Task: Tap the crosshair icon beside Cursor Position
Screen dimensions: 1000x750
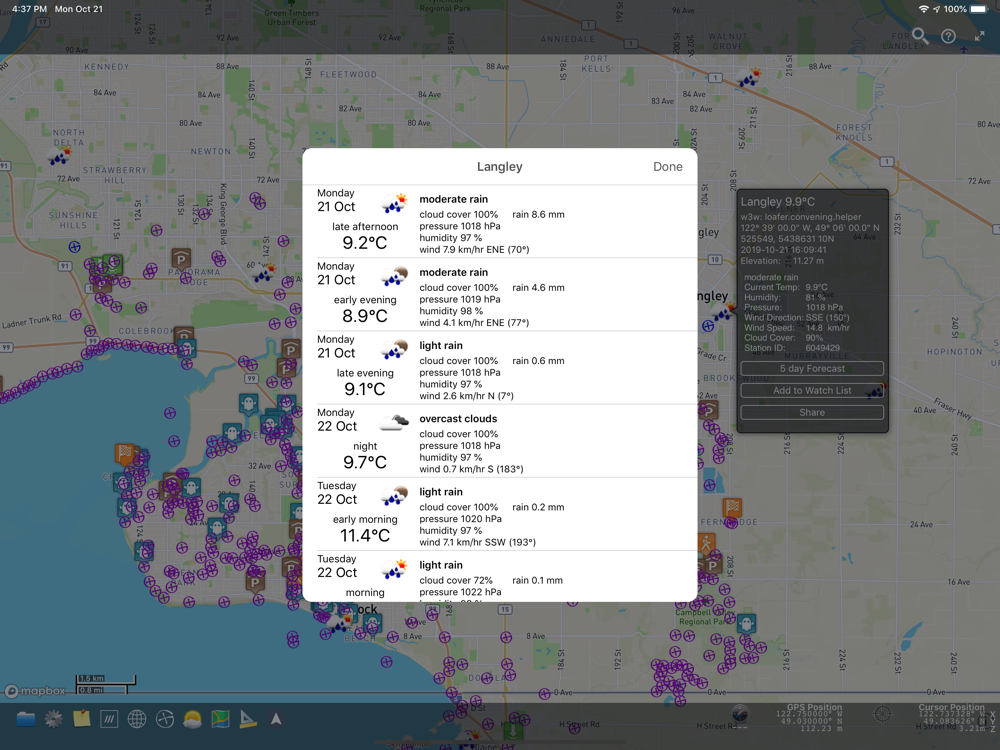Action: pyautogui.click(x=882, y=713)
